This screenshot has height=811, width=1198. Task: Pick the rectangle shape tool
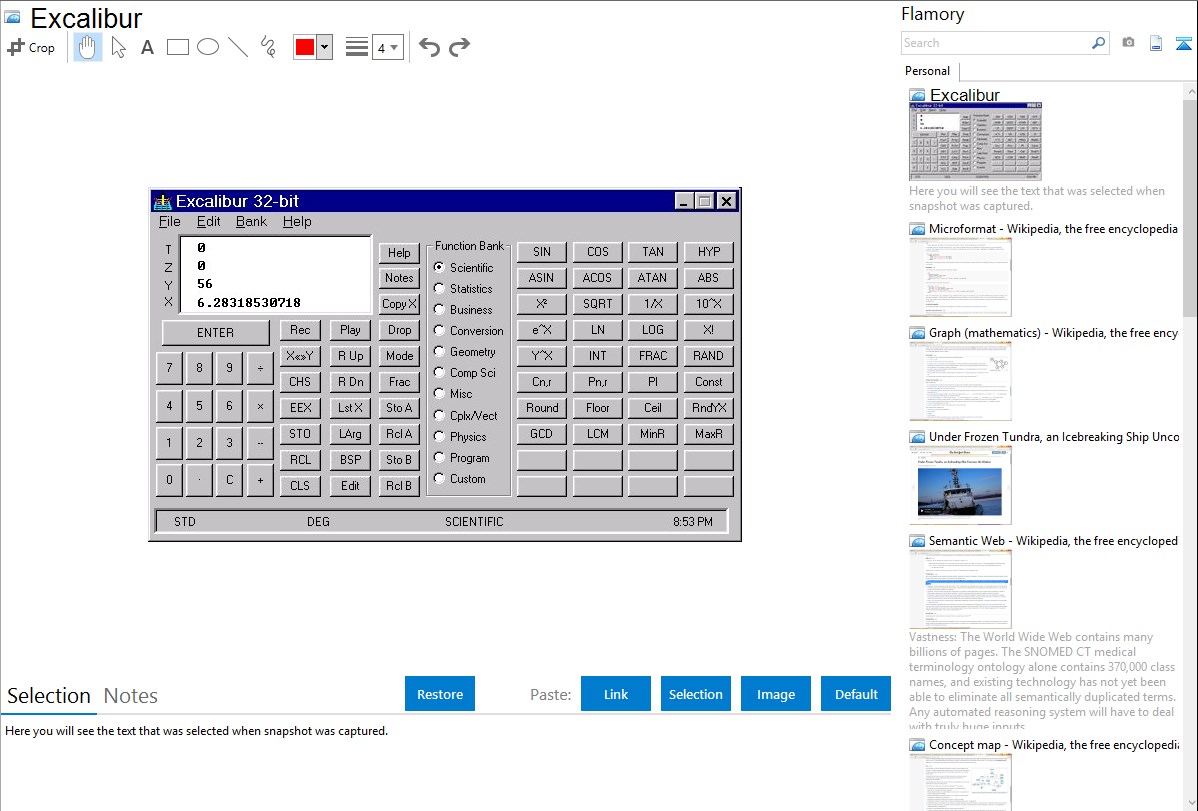[x=177, y=47]
